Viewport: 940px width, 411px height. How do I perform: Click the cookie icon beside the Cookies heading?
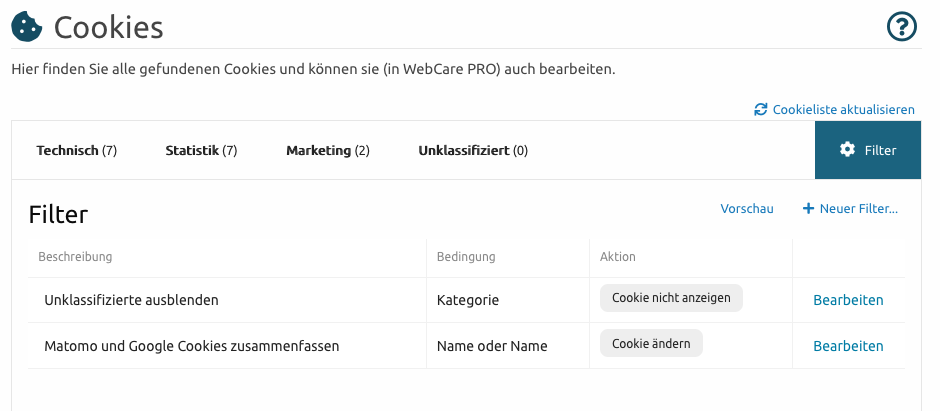click(27, 27)
